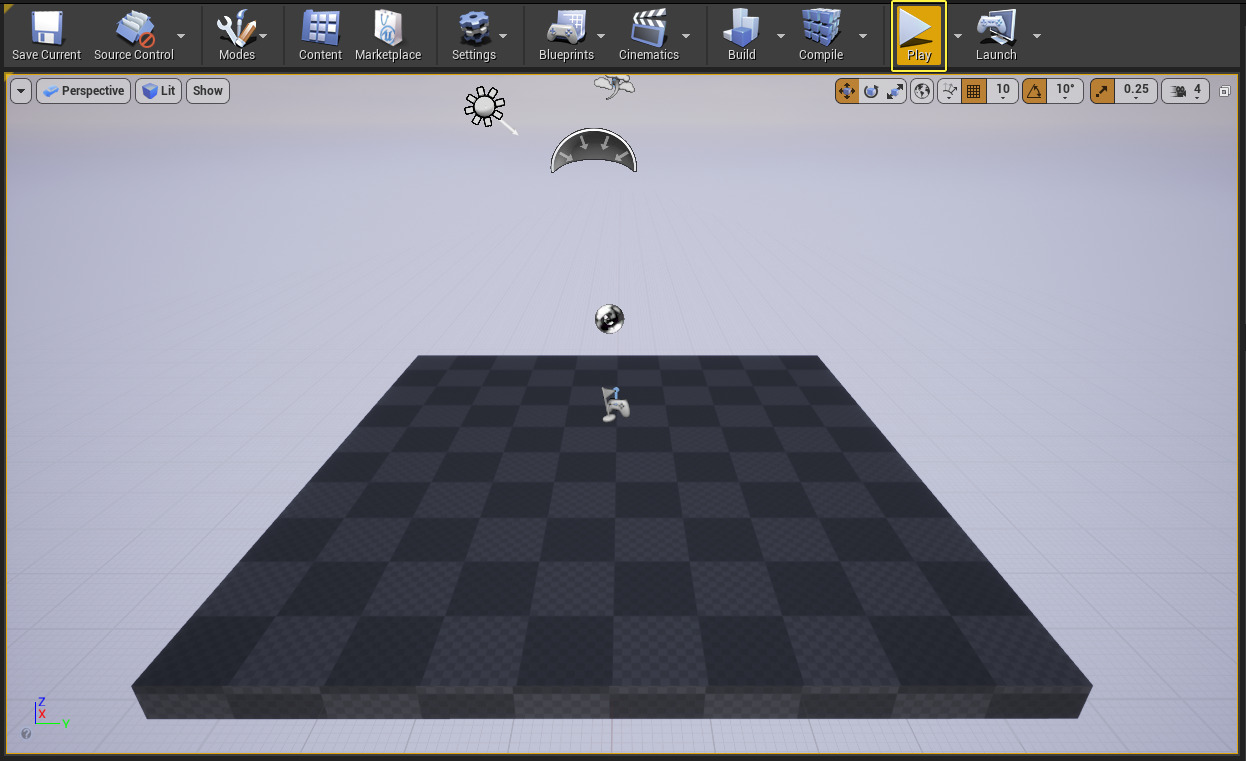The image size is (1246, 761).
Task: Adjust camera speed setting showing 4
Action: (x=1186, y=91)
